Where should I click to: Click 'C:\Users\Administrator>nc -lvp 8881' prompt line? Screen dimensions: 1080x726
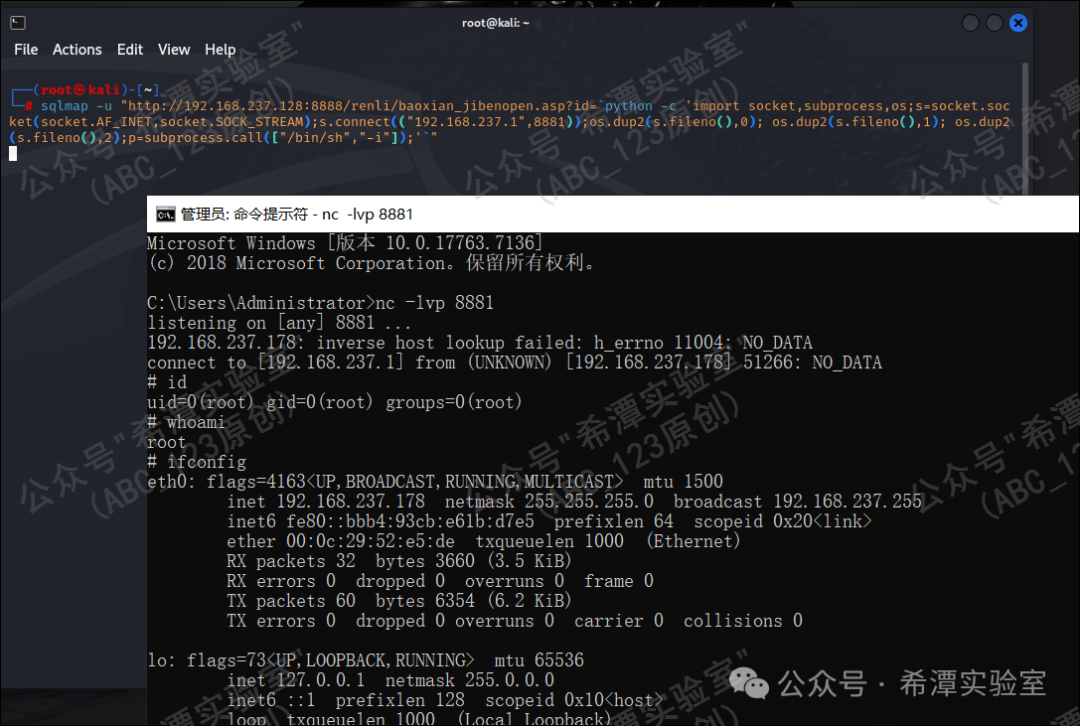(320, 303)
